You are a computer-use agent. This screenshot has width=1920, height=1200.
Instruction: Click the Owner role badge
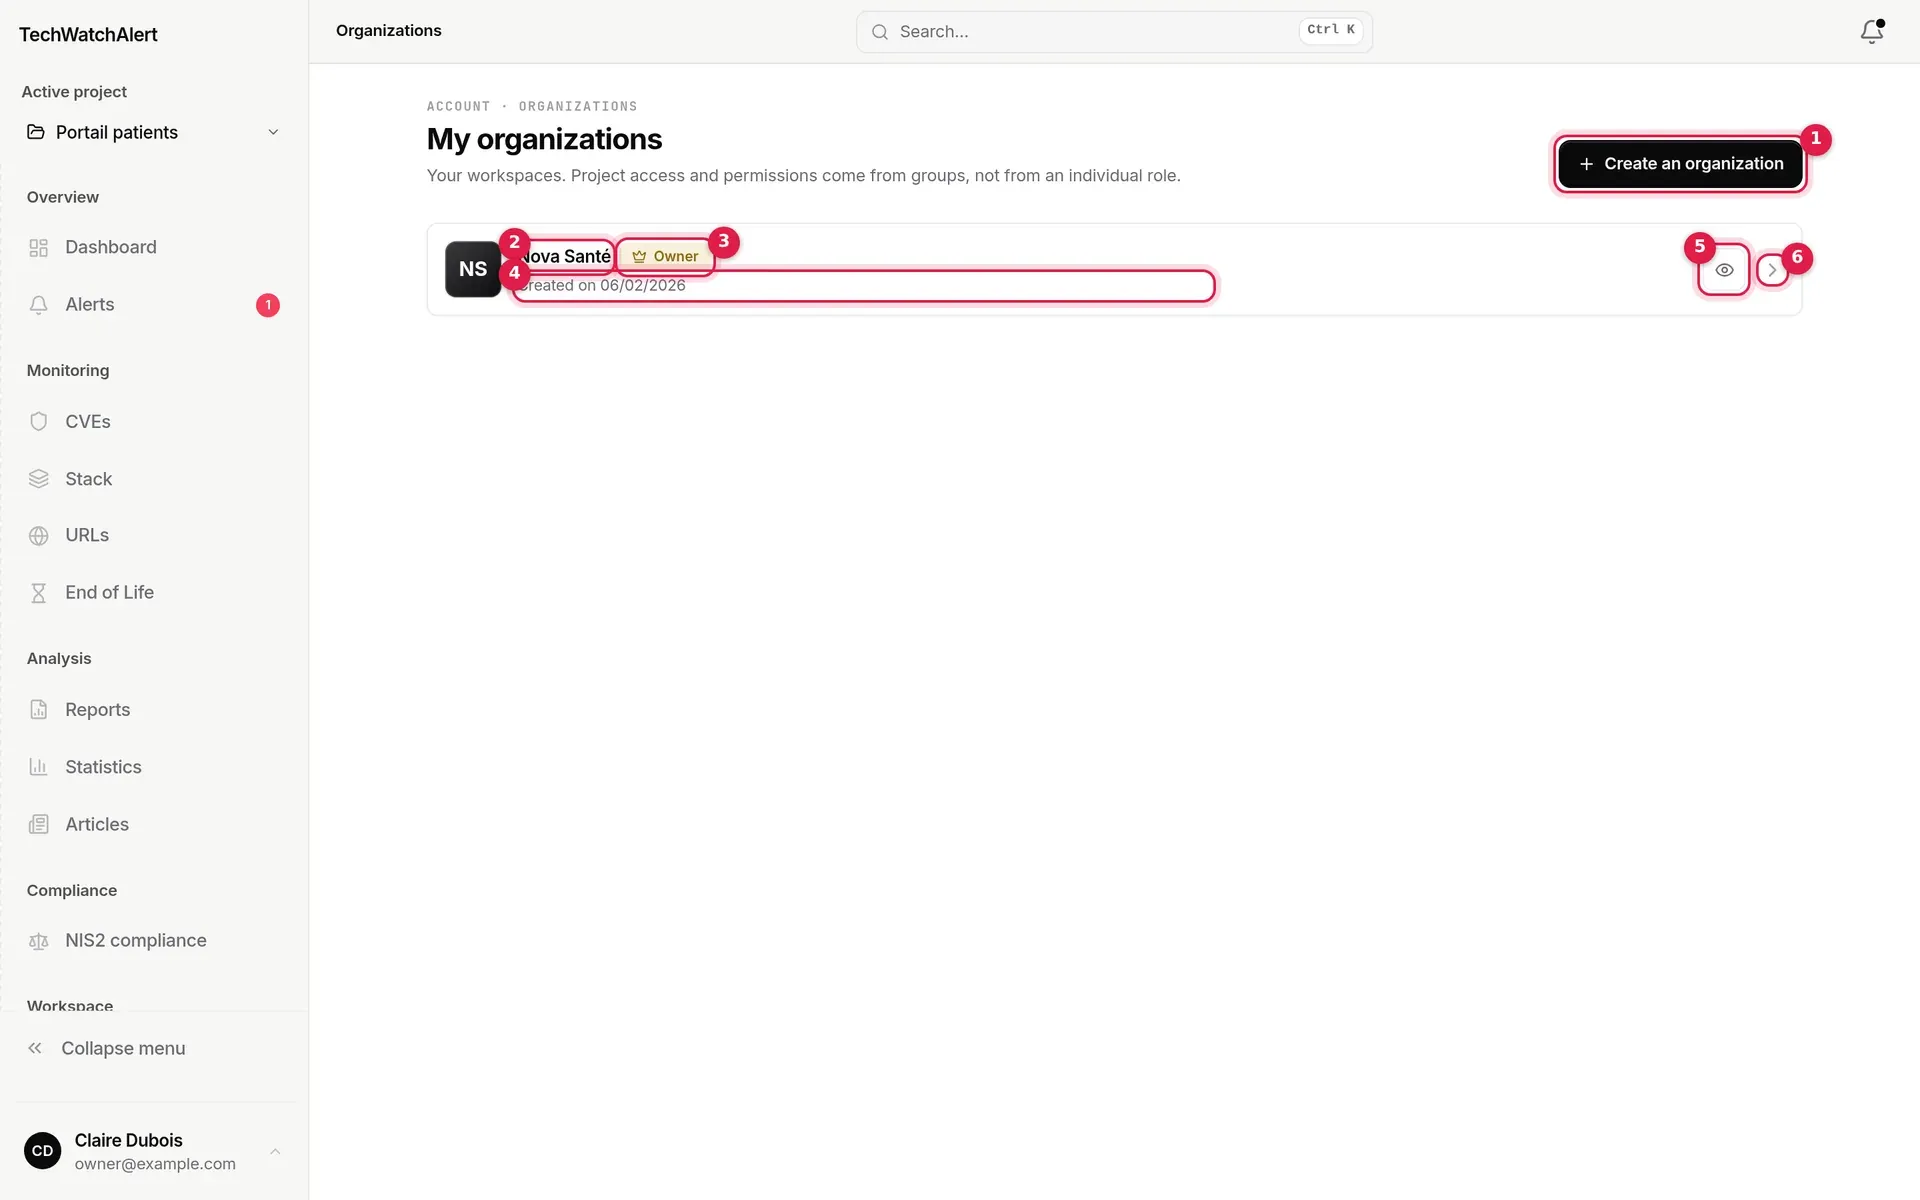point(665,257)
